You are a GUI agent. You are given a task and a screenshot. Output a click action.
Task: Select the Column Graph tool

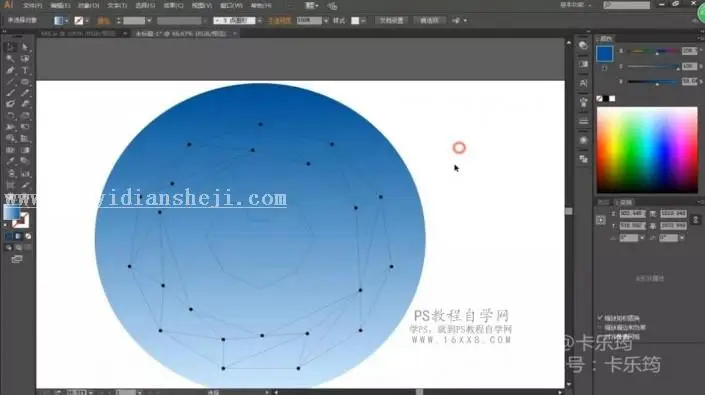tap(25, 173)
